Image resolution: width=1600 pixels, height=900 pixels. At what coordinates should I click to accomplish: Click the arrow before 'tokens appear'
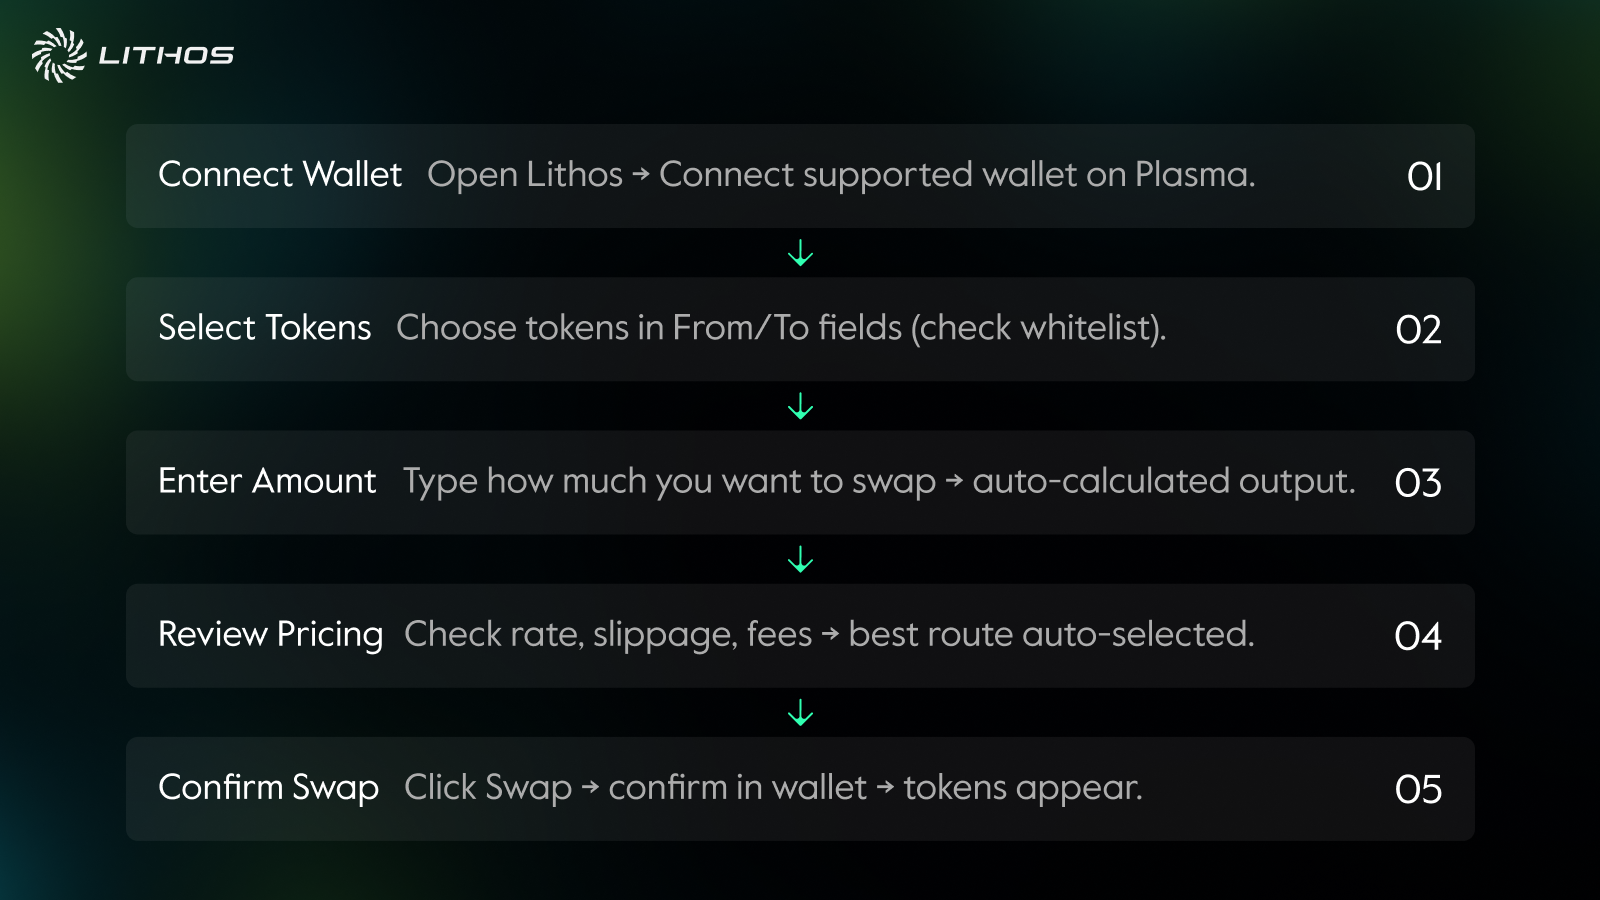[x=885, y=788]
